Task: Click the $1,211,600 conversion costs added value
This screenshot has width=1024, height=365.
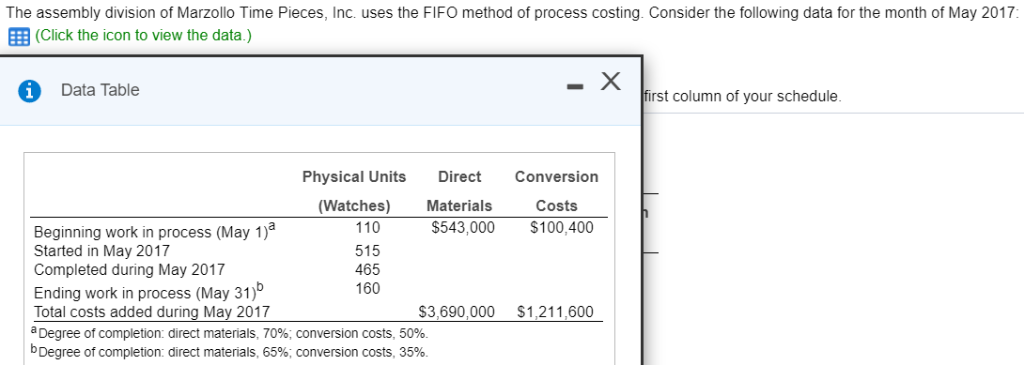Action: (x=555, y=312)
